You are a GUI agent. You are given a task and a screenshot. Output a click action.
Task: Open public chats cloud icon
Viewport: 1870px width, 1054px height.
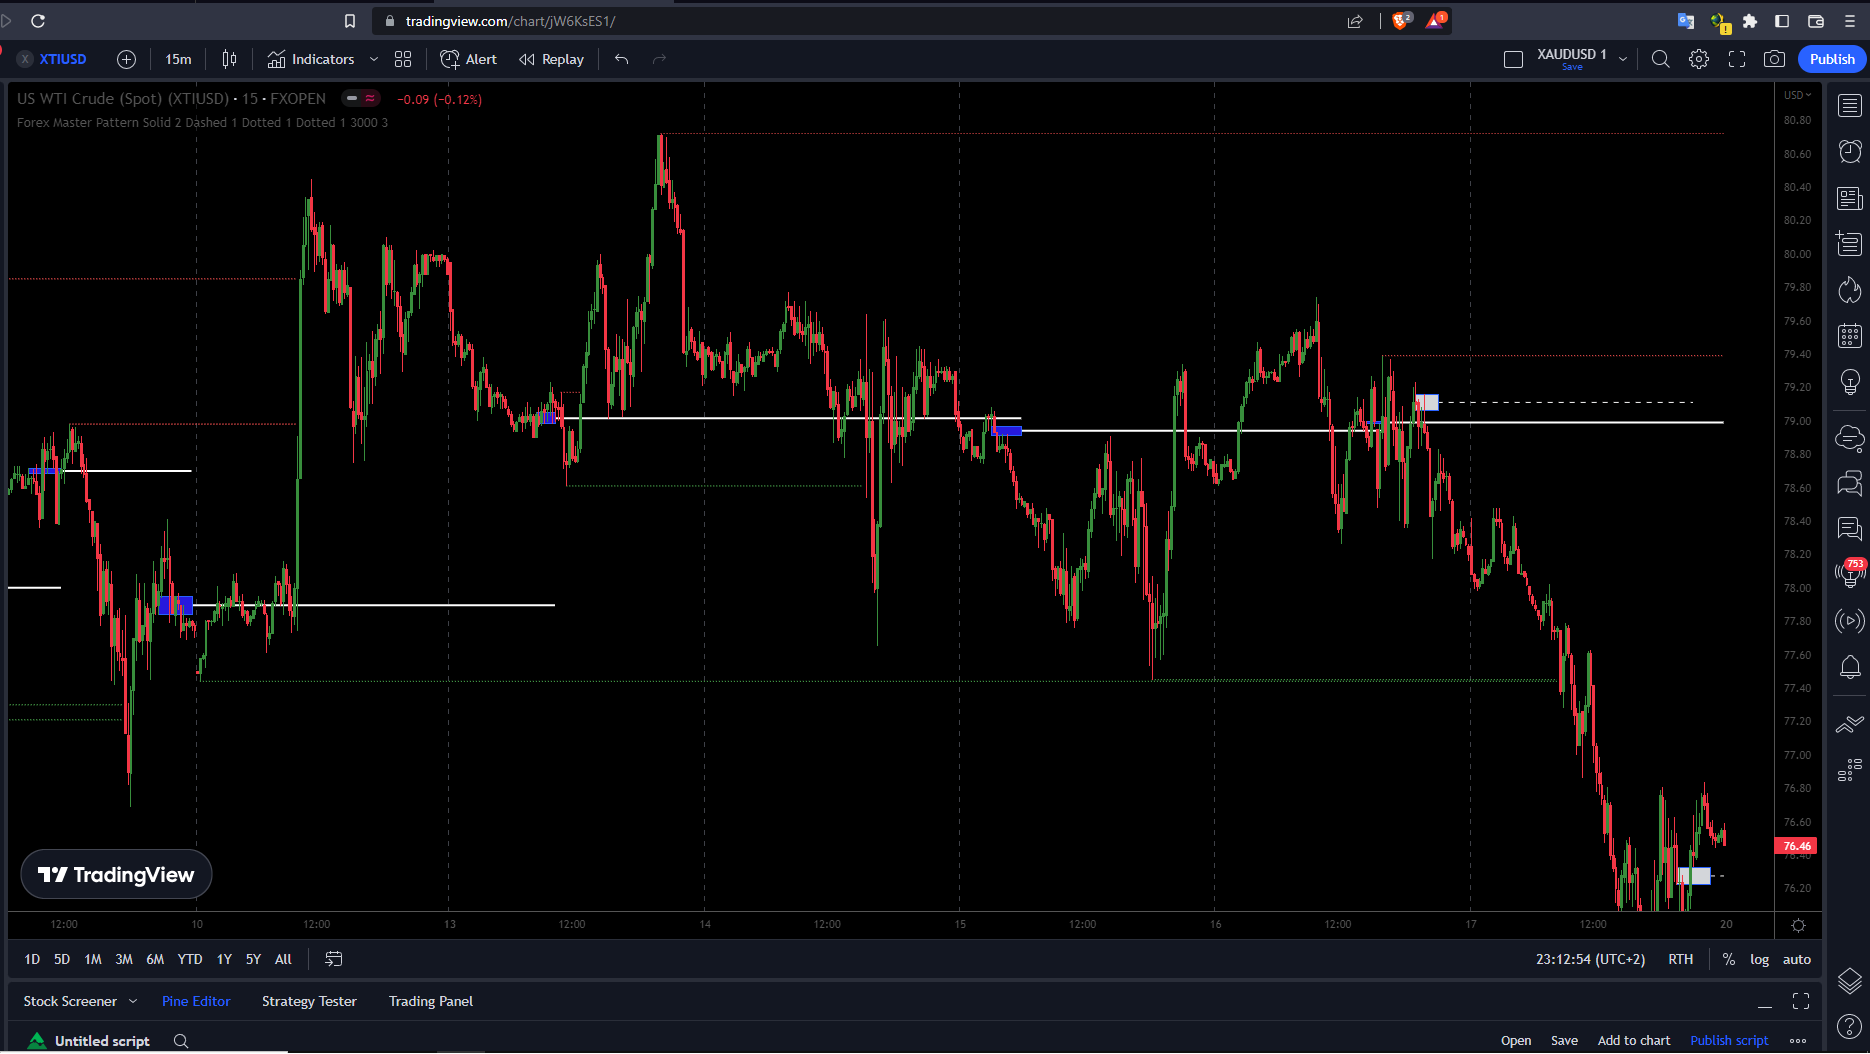(x=1850, y=437)
